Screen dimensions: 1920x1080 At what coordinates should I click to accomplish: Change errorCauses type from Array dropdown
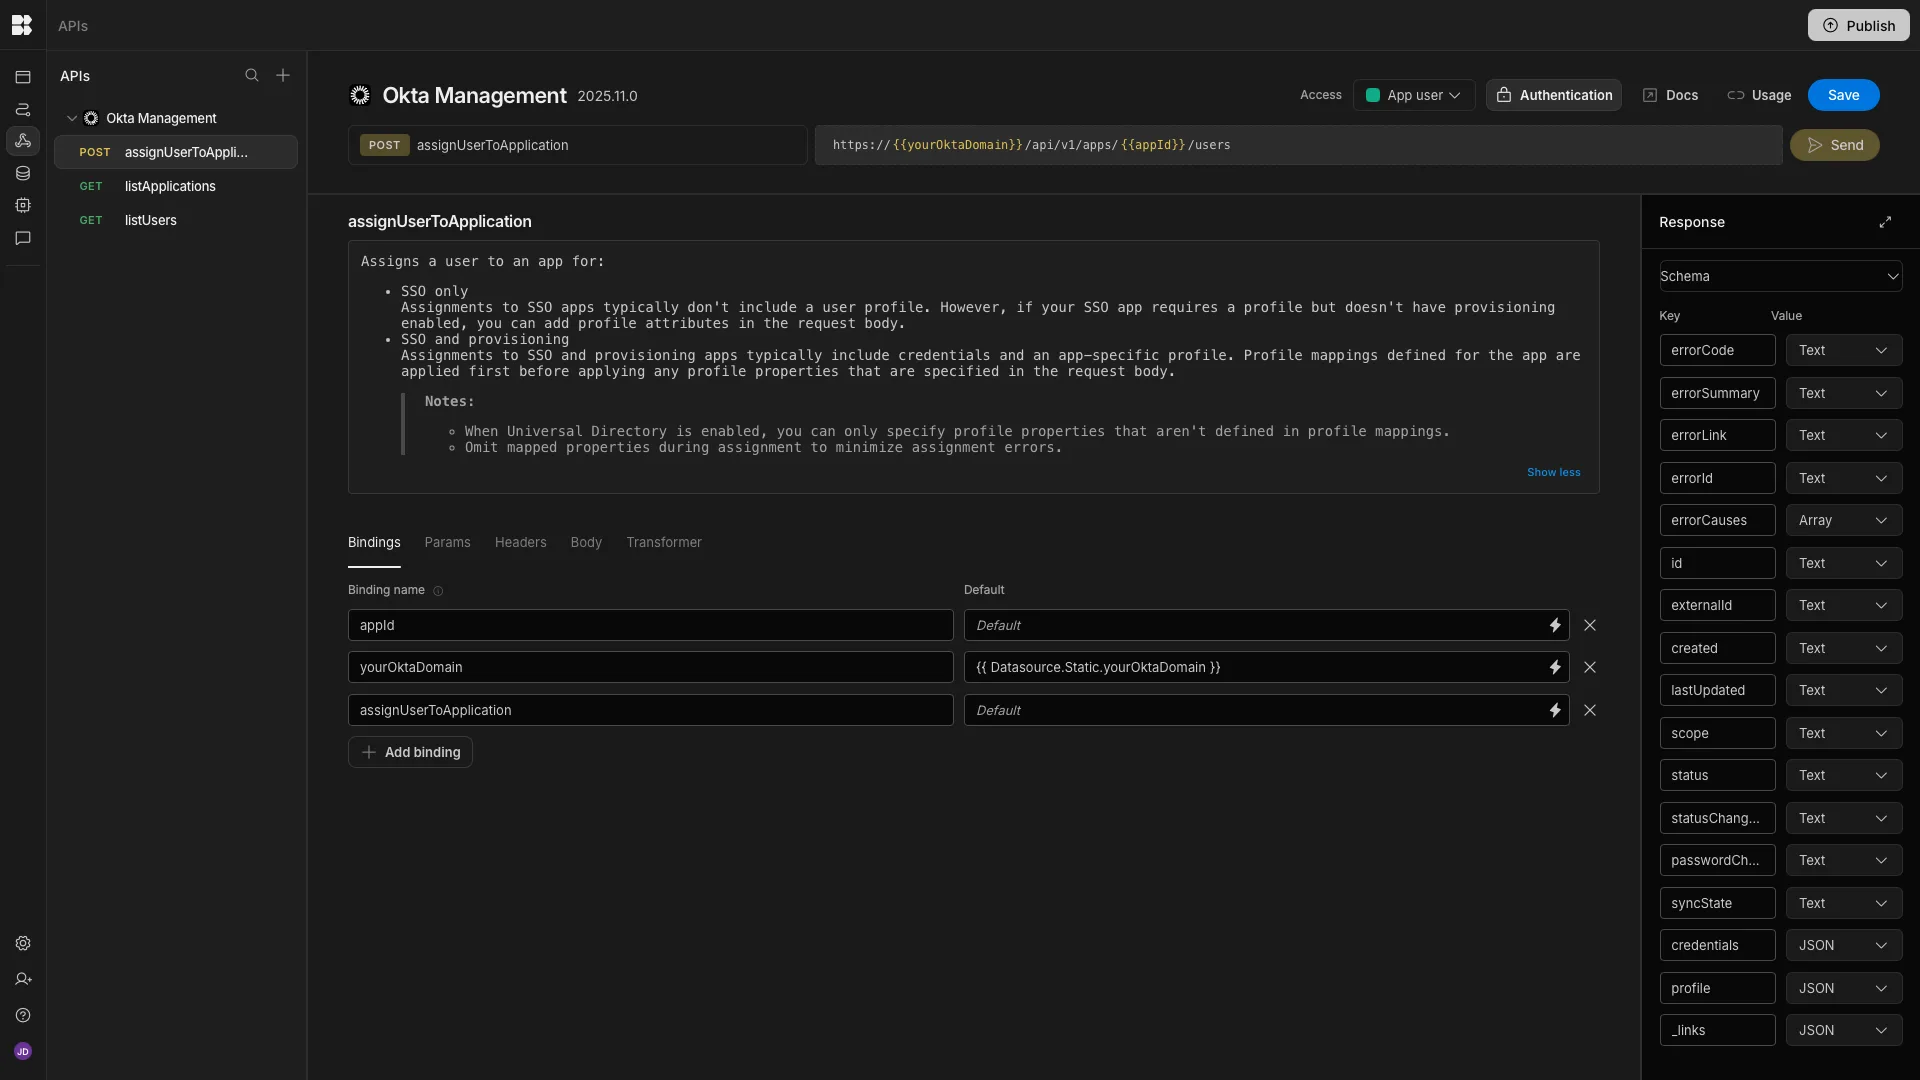click(1843, 520)
